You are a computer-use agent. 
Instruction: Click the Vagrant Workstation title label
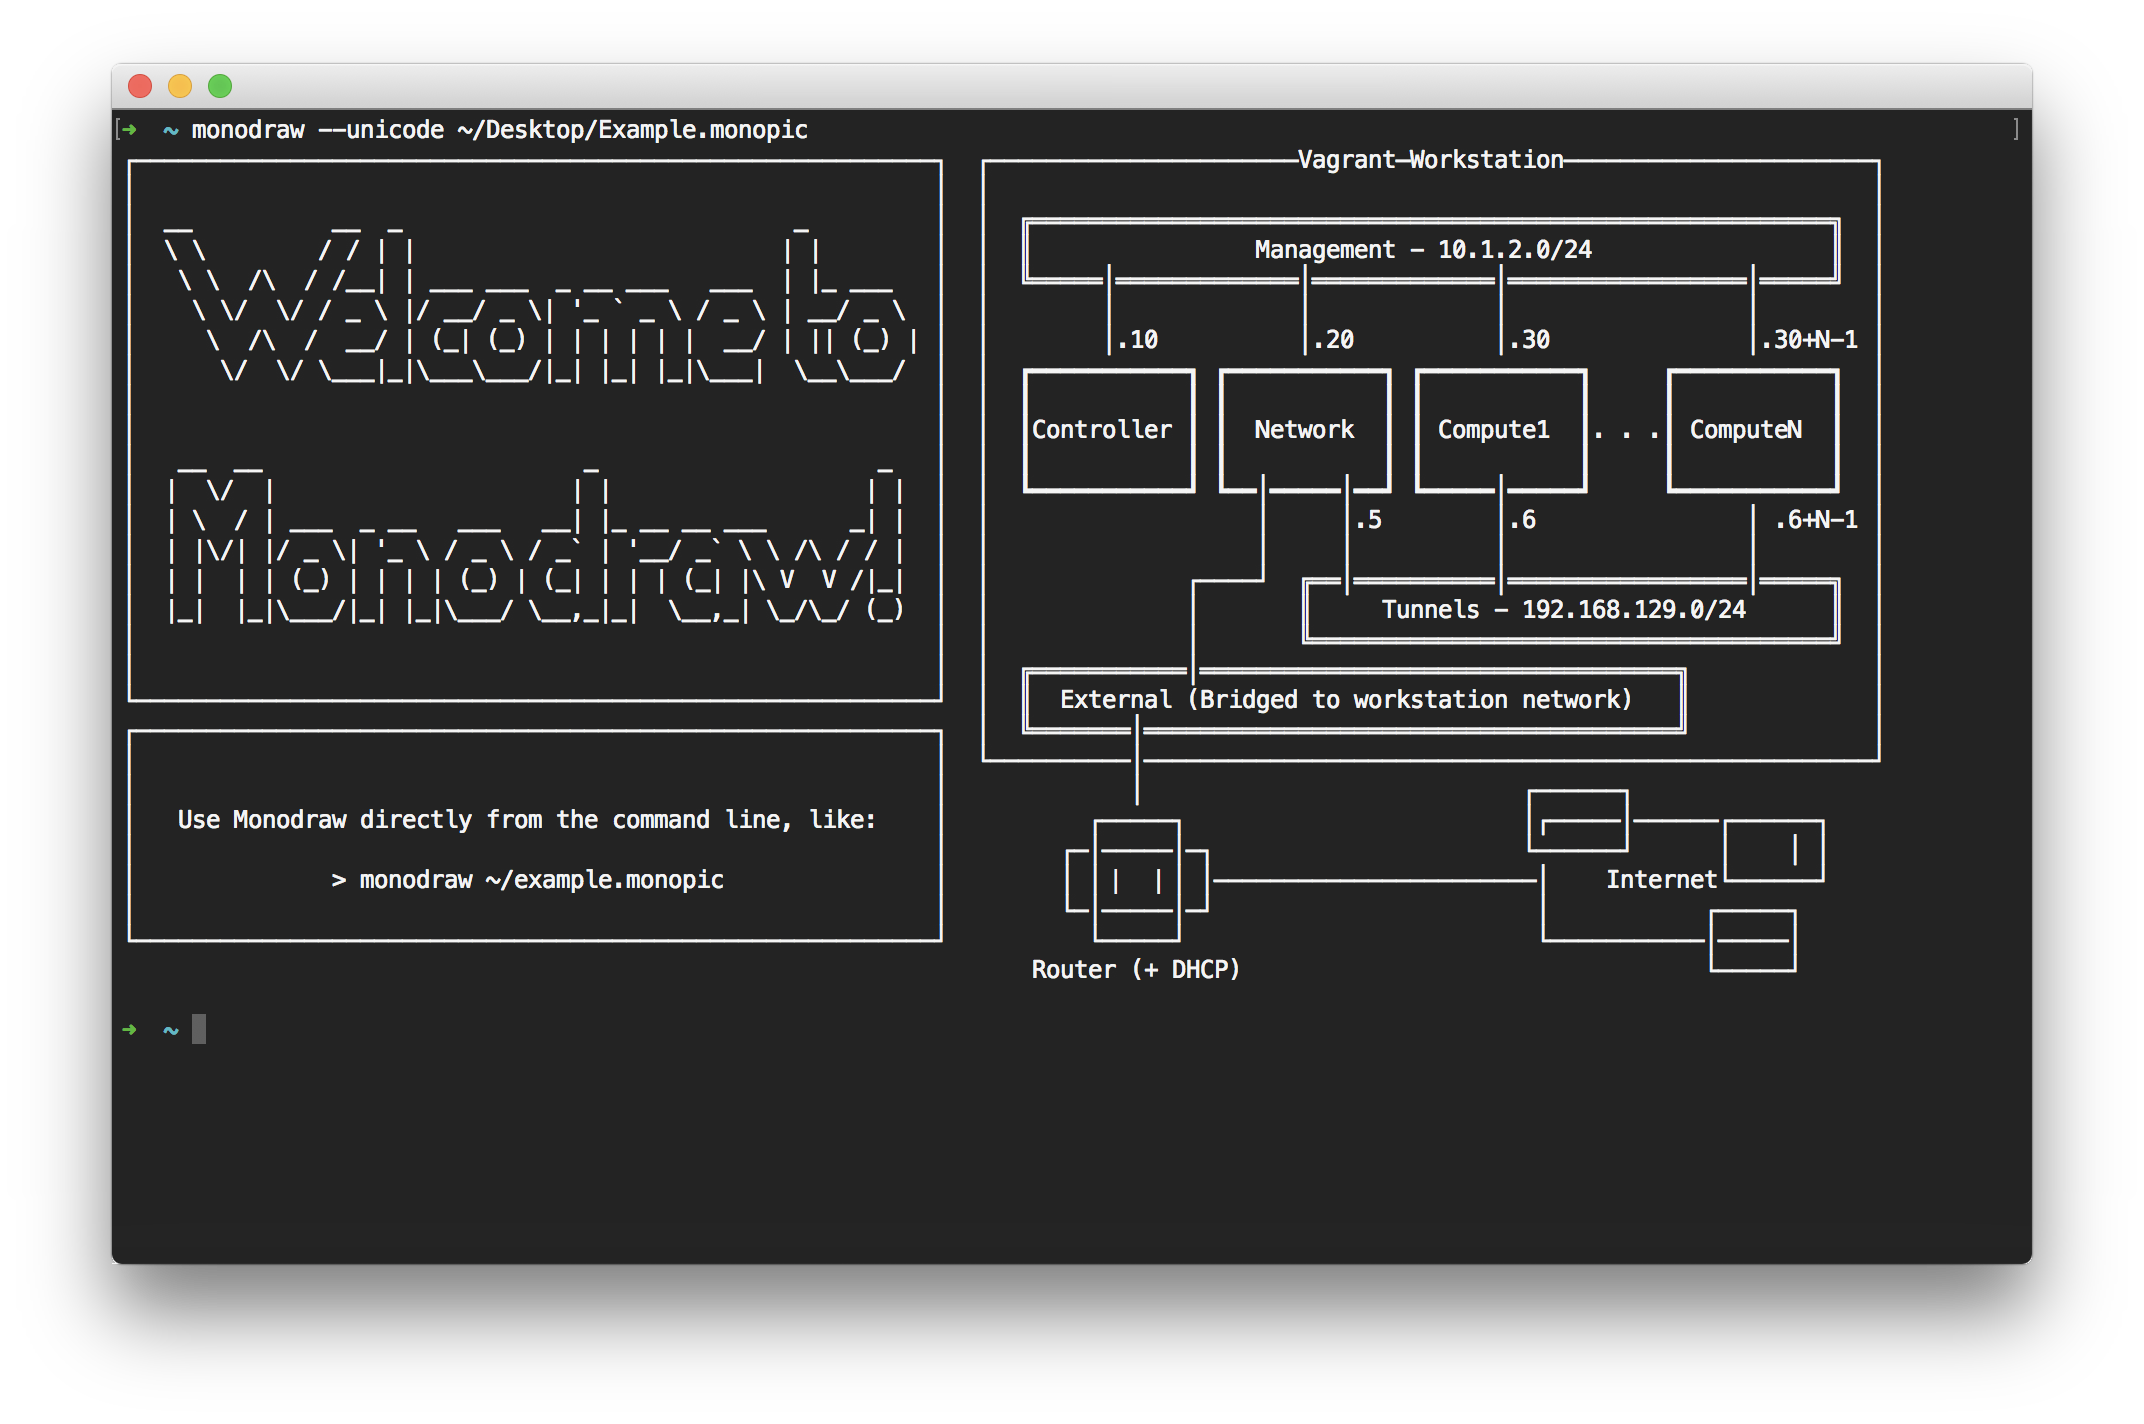click(x=1430, y=160)
